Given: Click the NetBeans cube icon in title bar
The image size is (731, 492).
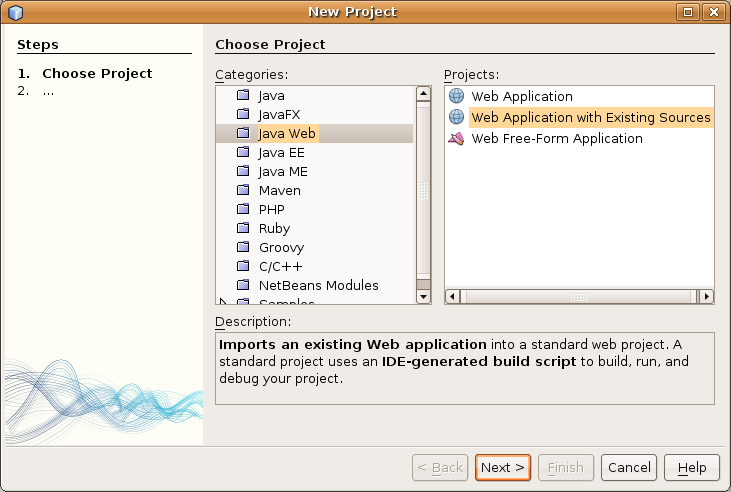Looking at the screenshot, I should [x=15, y=12].
